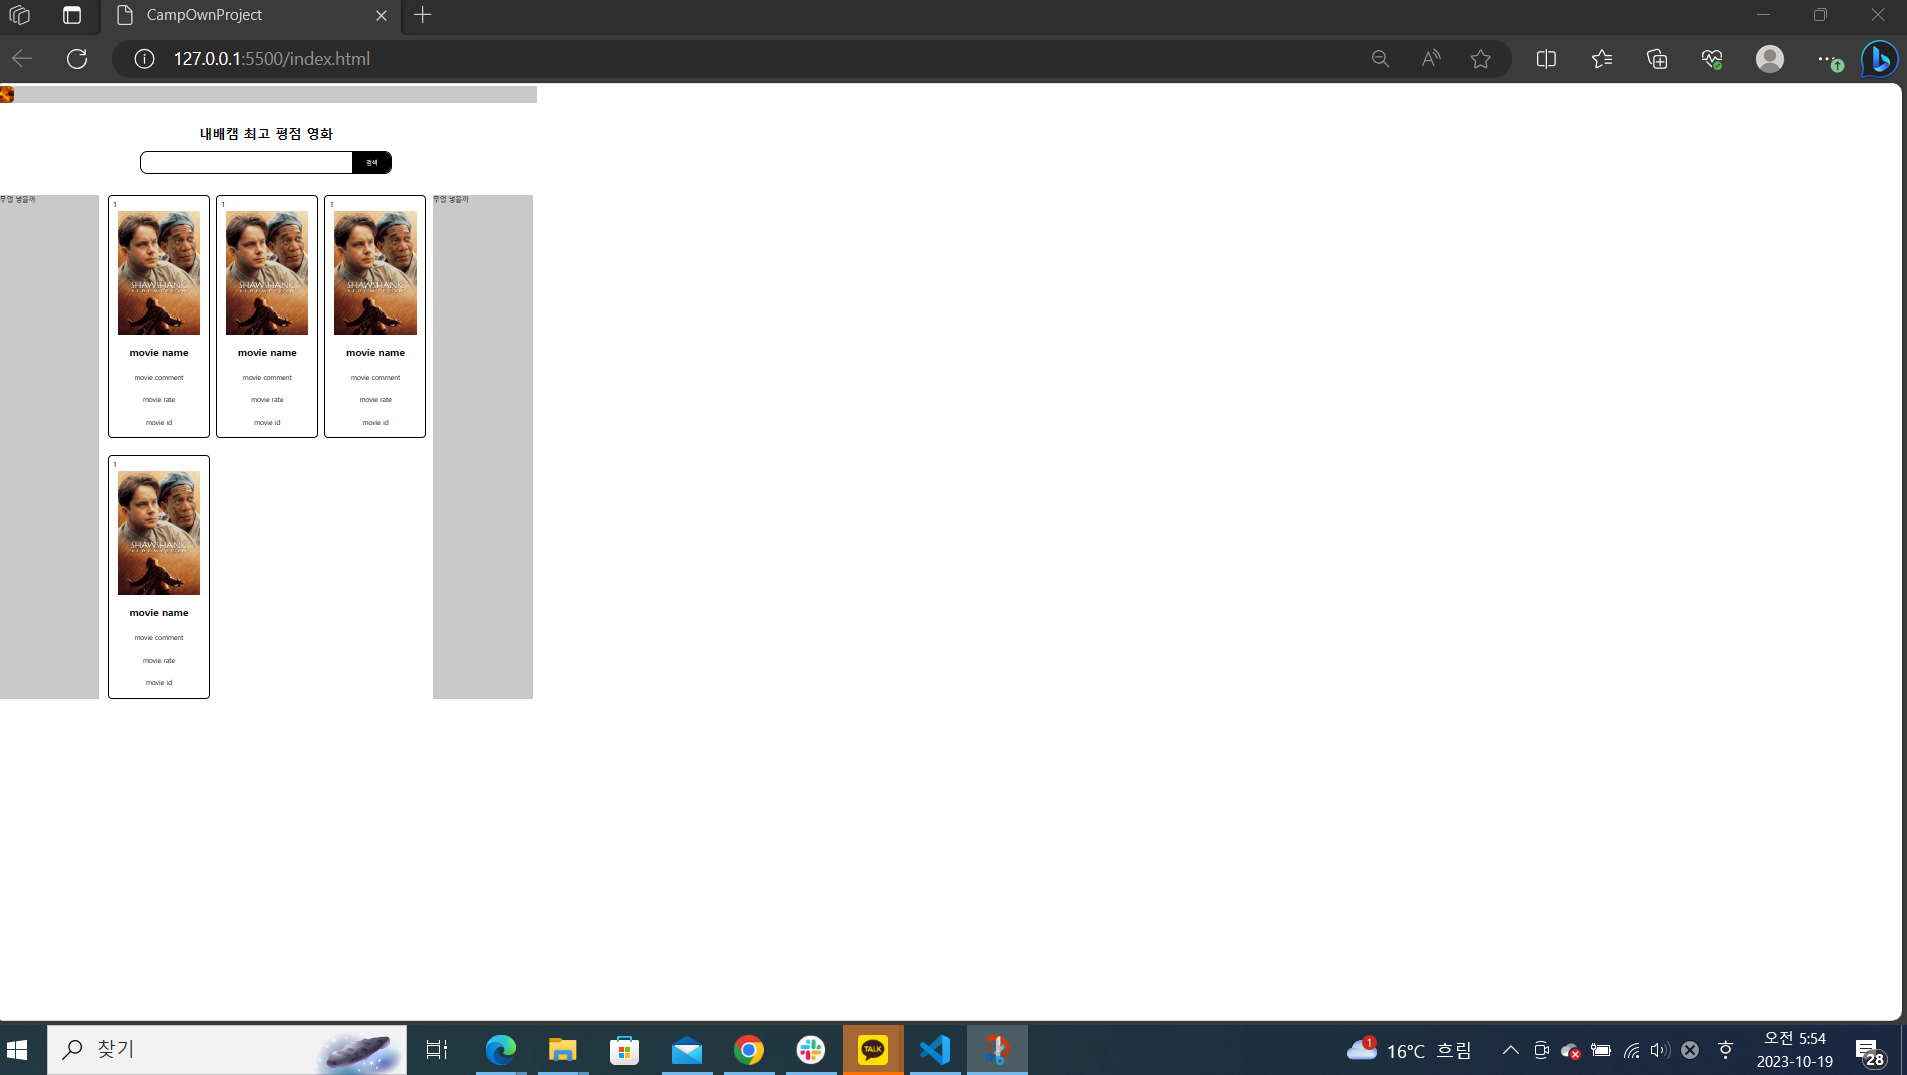Image resolution: width=1907 pixels, height=1075 pixels.
Task: Open tab actions menu icon
Action: point(72,15)
